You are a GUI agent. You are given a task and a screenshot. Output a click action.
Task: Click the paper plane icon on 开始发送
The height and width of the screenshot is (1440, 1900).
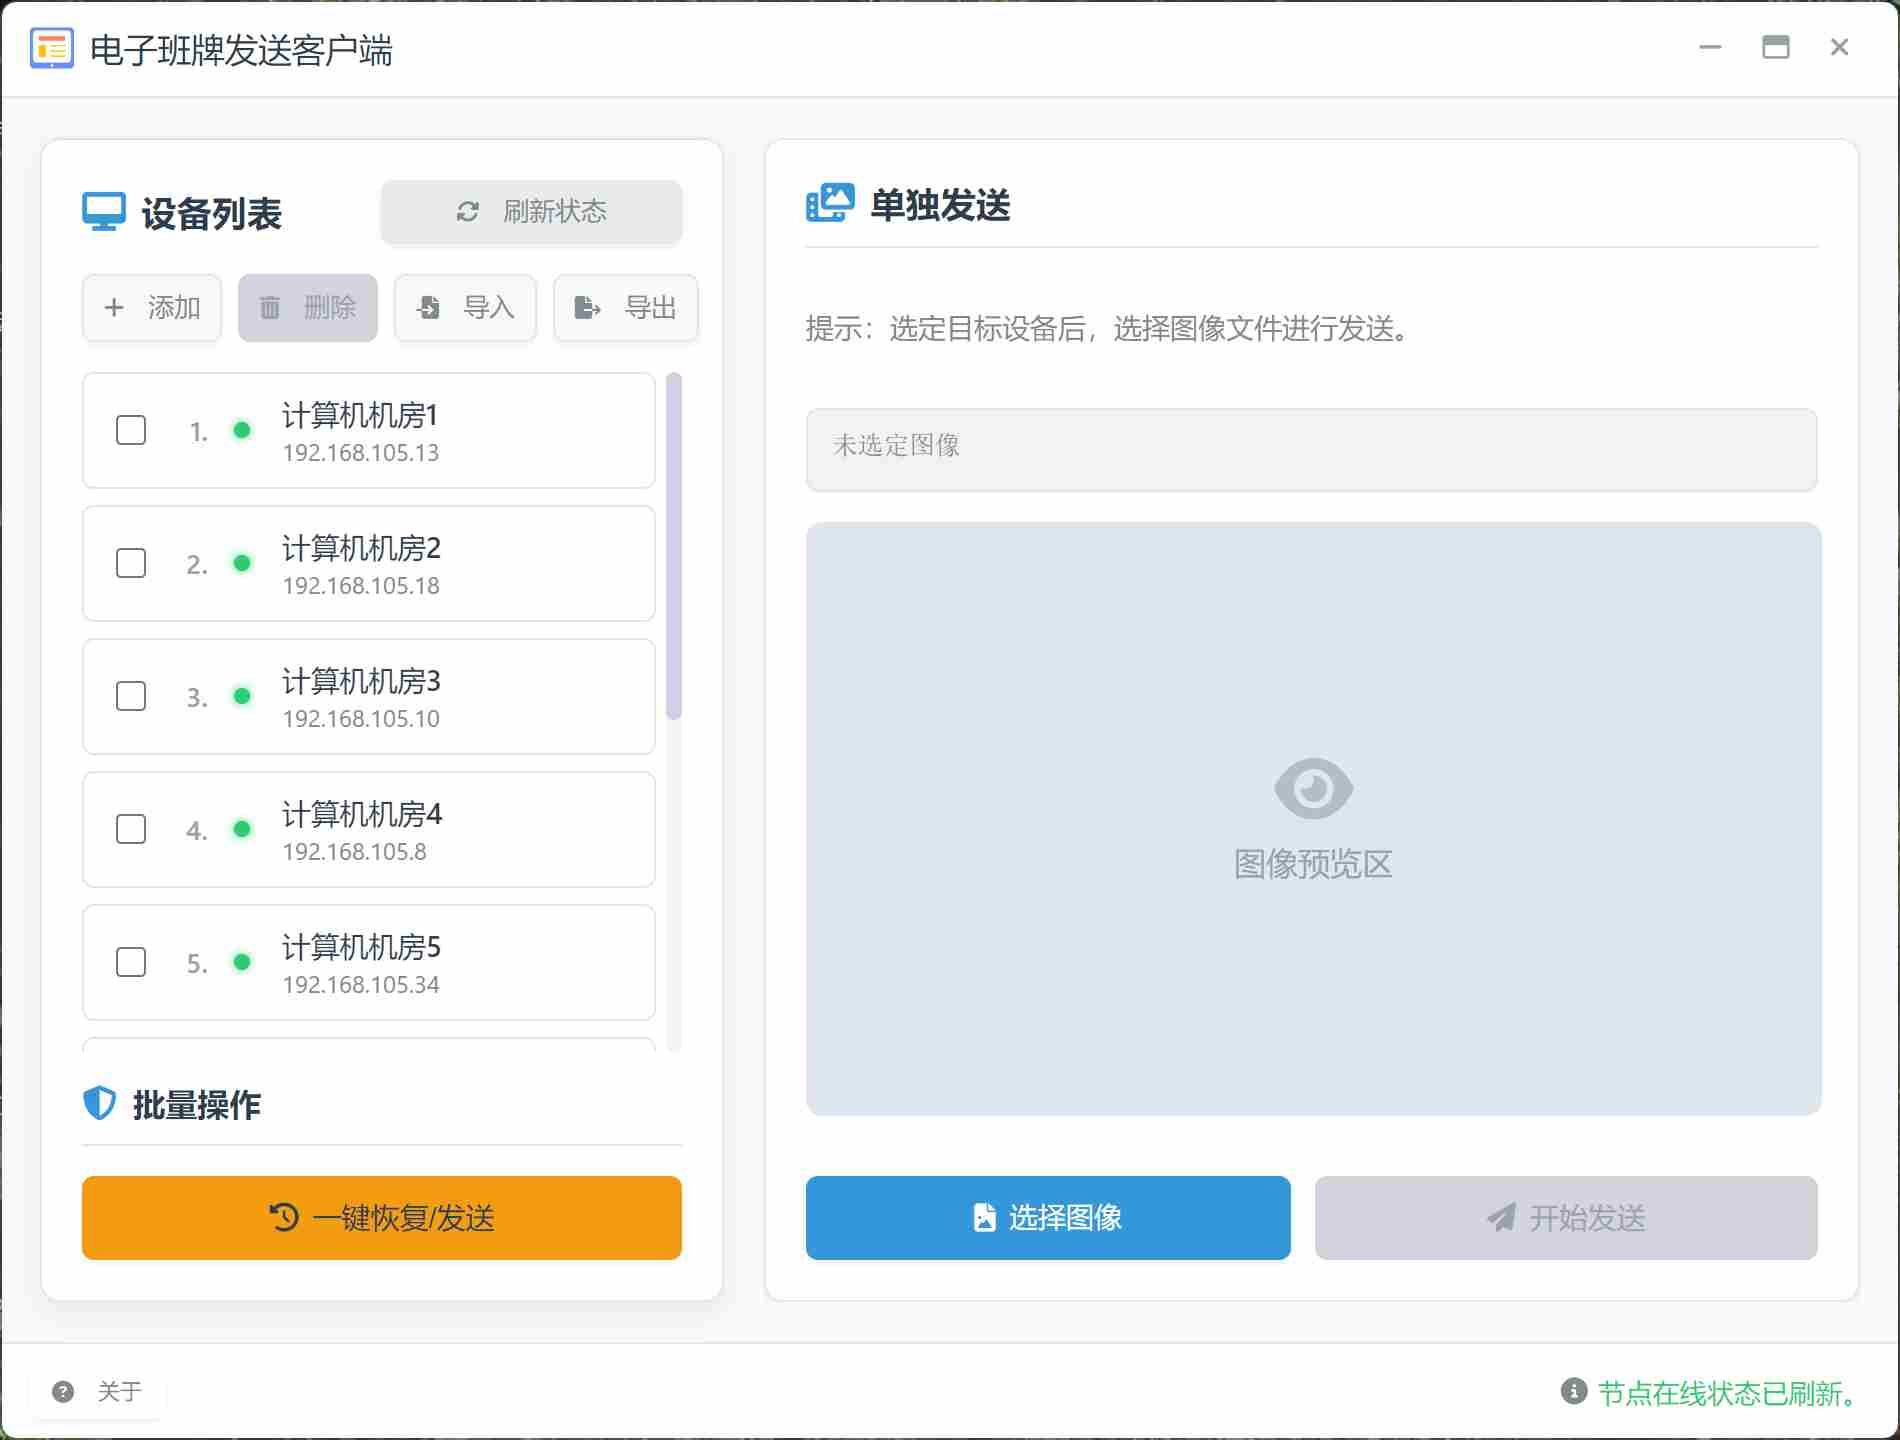pos(1498,1218)
